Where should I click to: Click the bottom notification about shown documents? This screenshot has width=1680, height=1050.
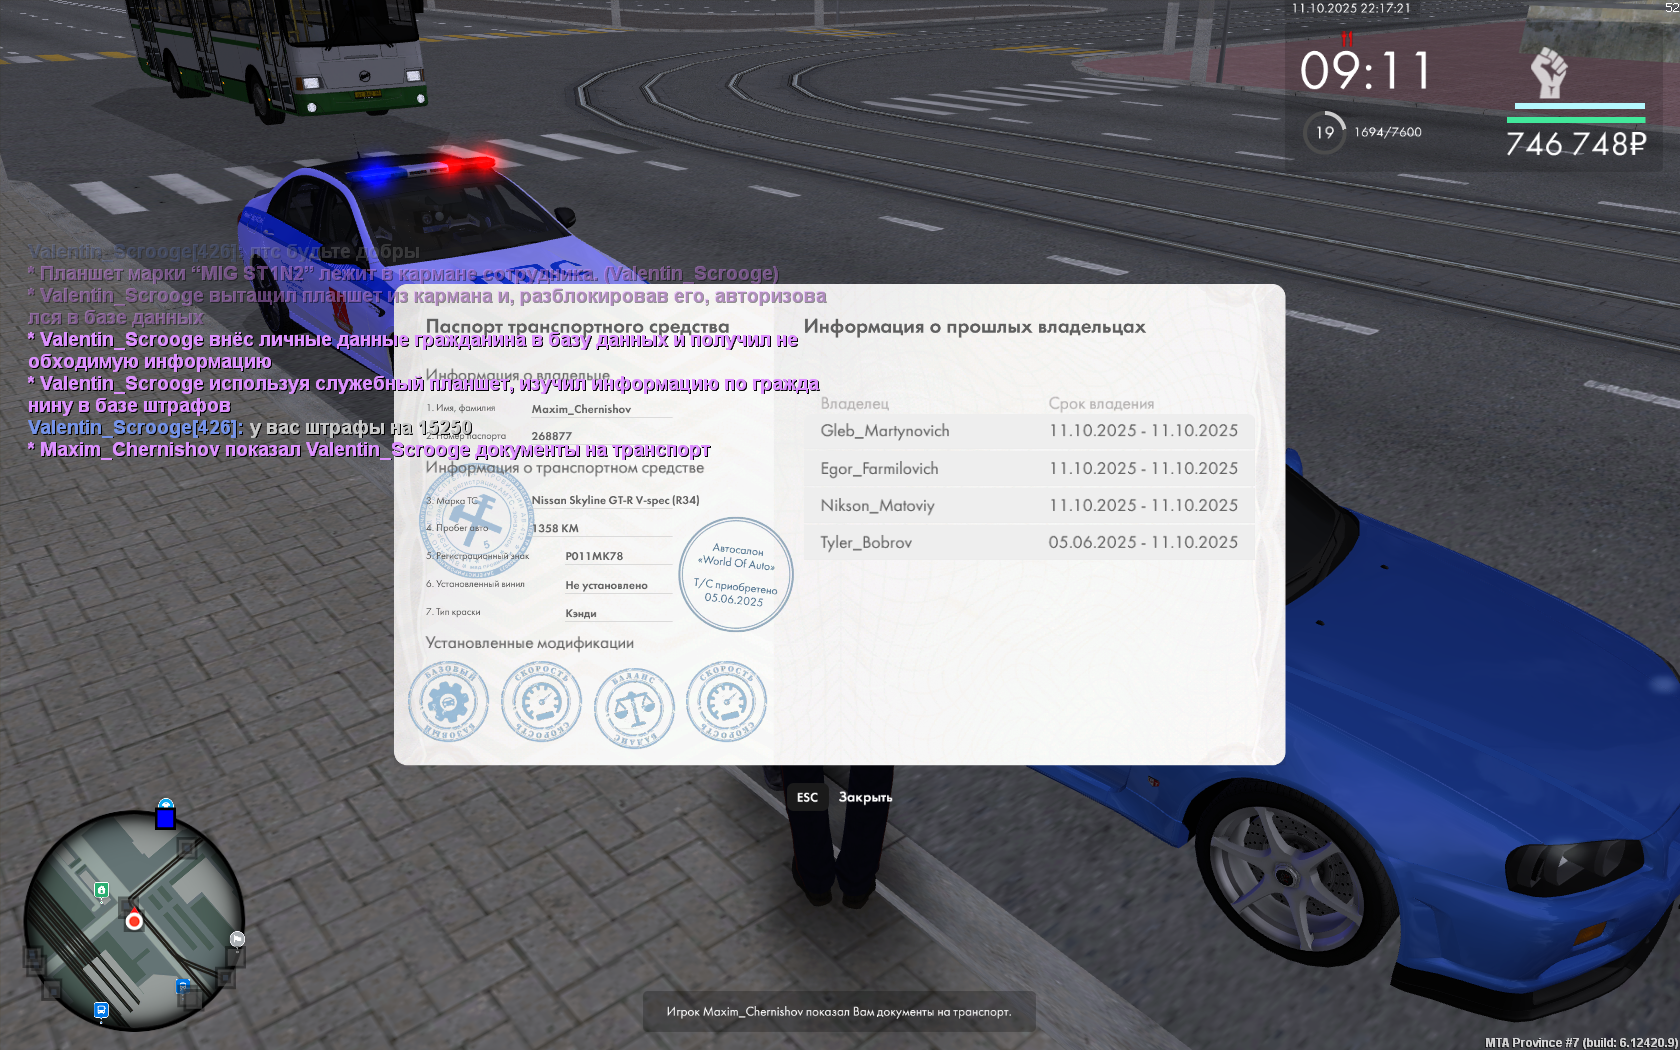coord(839,1012)
